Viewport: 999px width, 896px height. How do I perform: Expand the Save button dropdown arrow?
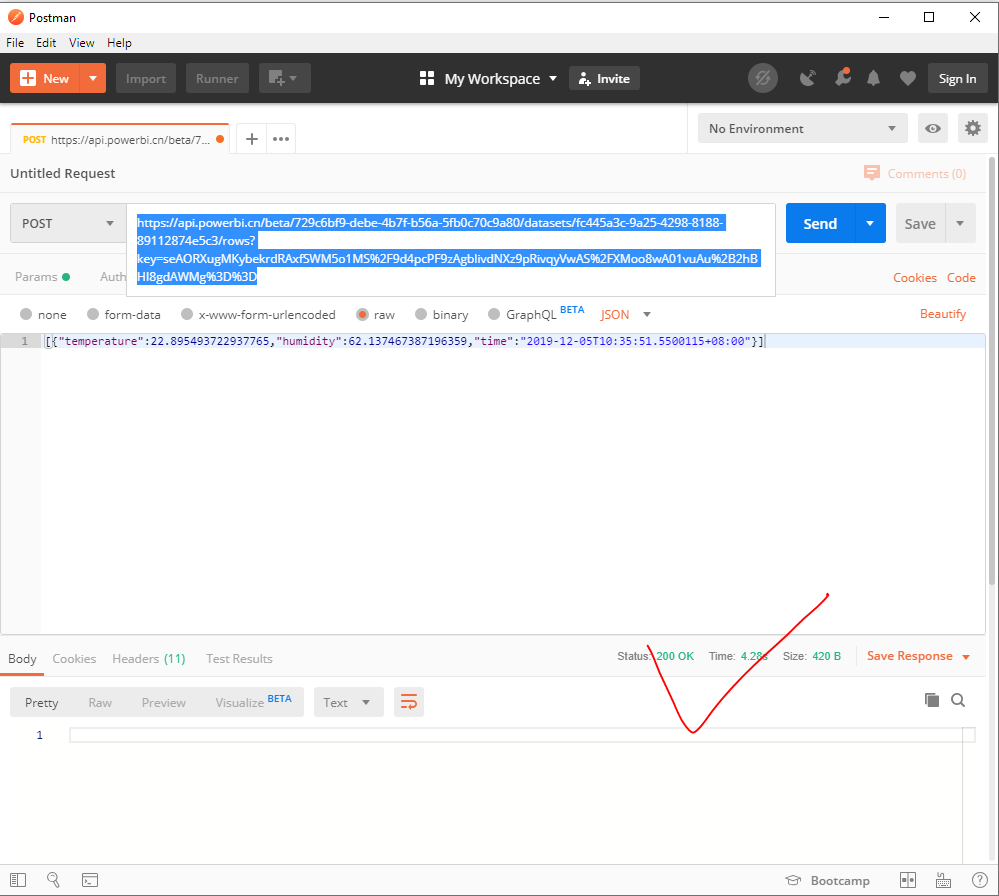960,223
